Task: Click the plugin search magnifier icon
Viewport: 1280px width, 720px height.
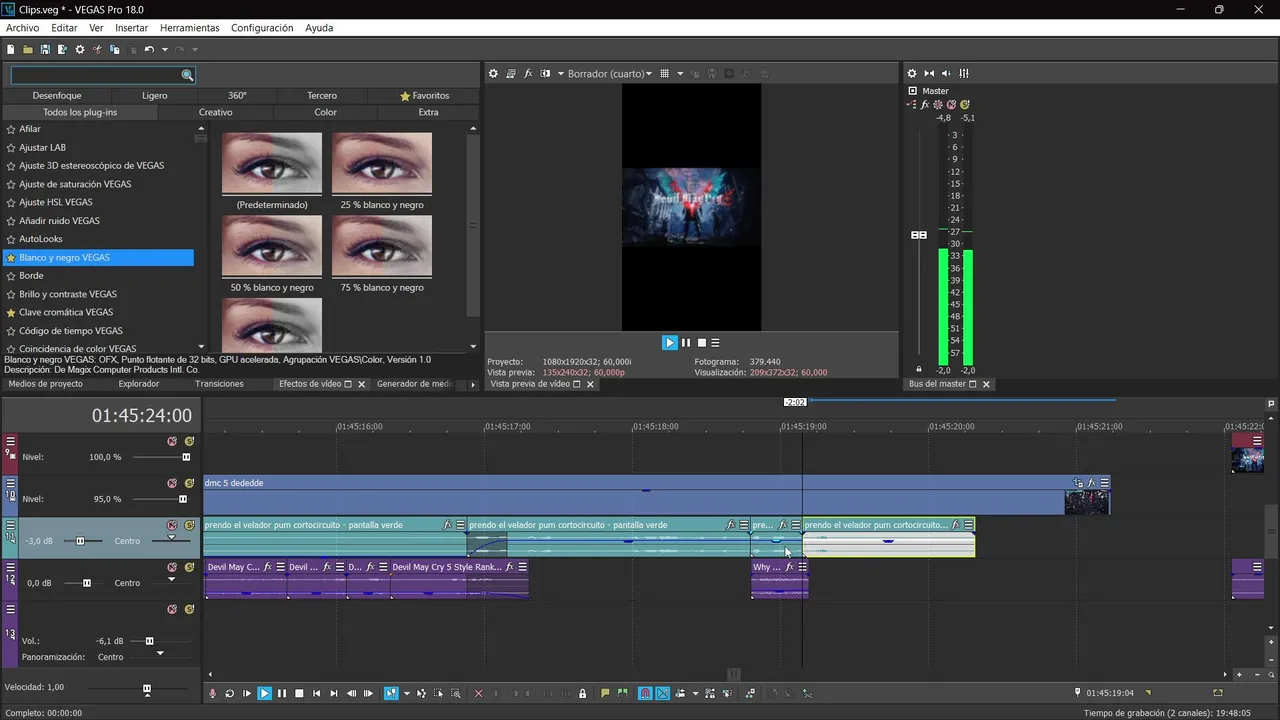Action: 187,75
